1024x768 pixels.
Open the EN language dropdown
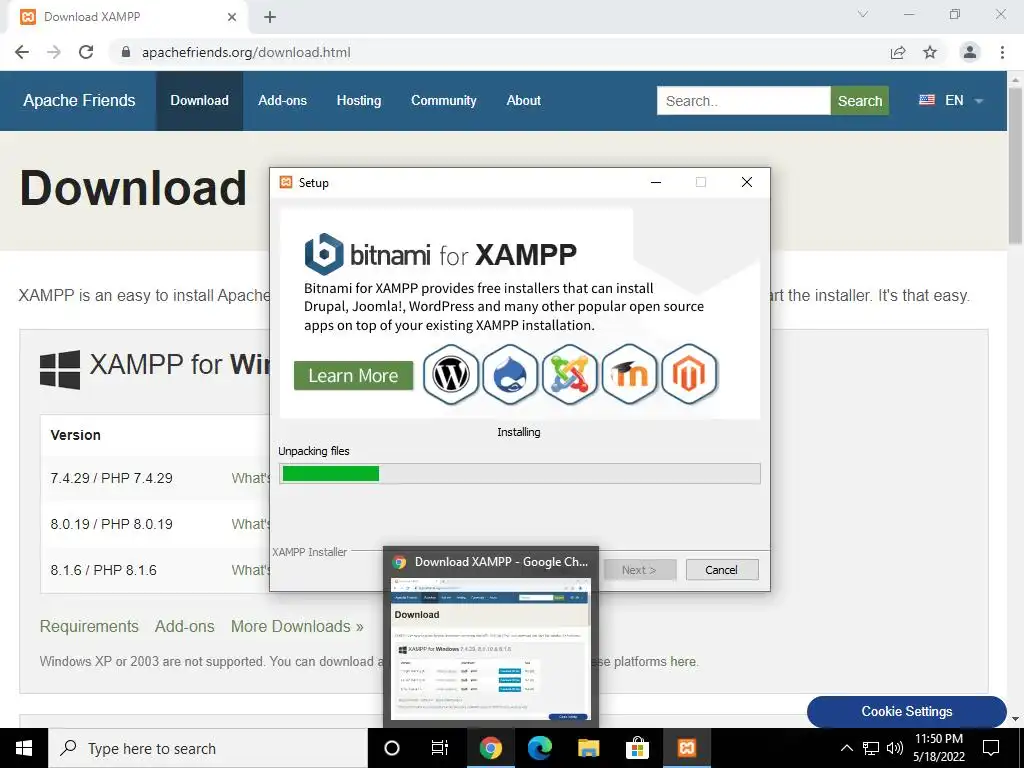952,101
